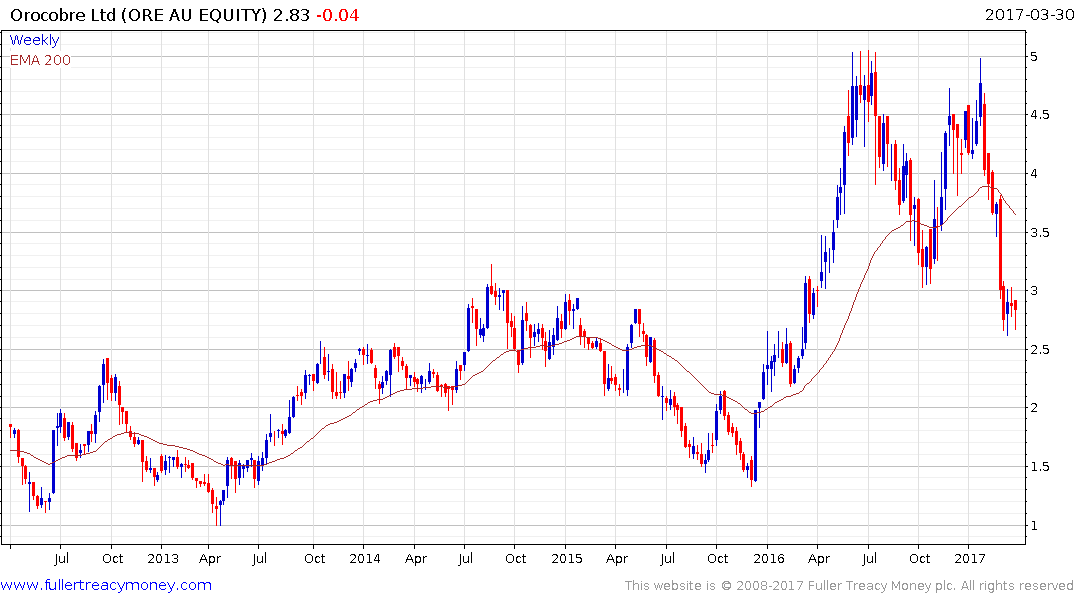
Task: Click the 2.5 price axis label
Action: point(1040,350)
